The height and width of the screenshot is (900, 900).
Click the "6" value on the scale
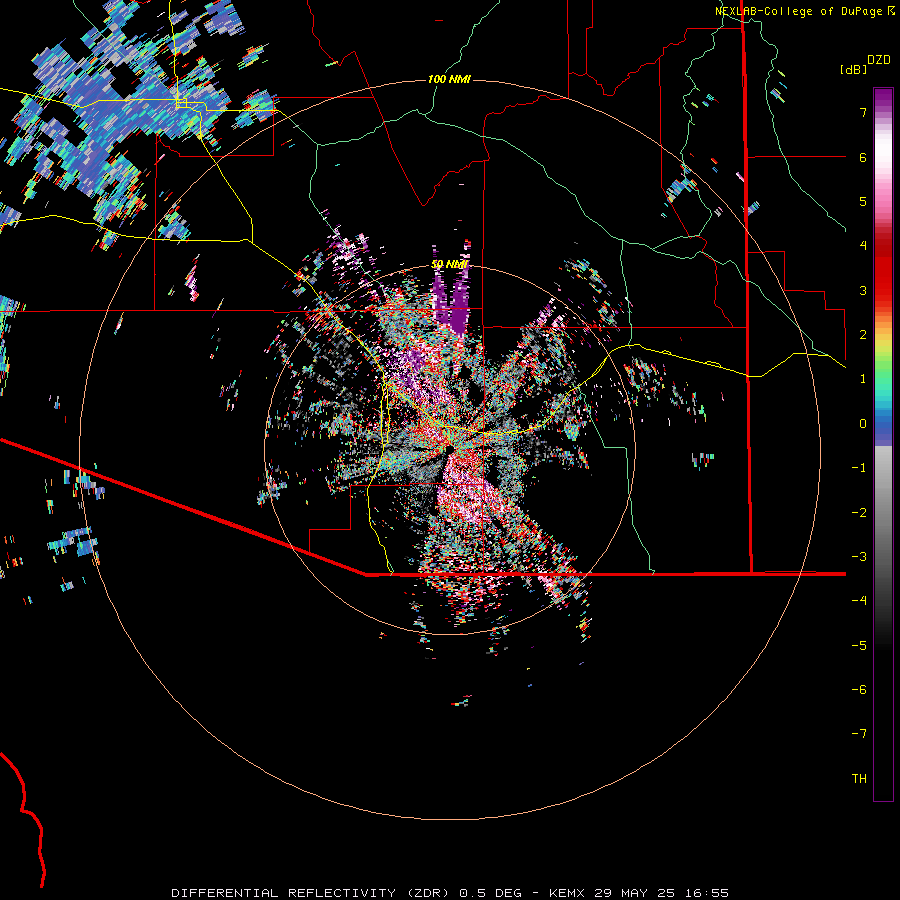[863, 157]
